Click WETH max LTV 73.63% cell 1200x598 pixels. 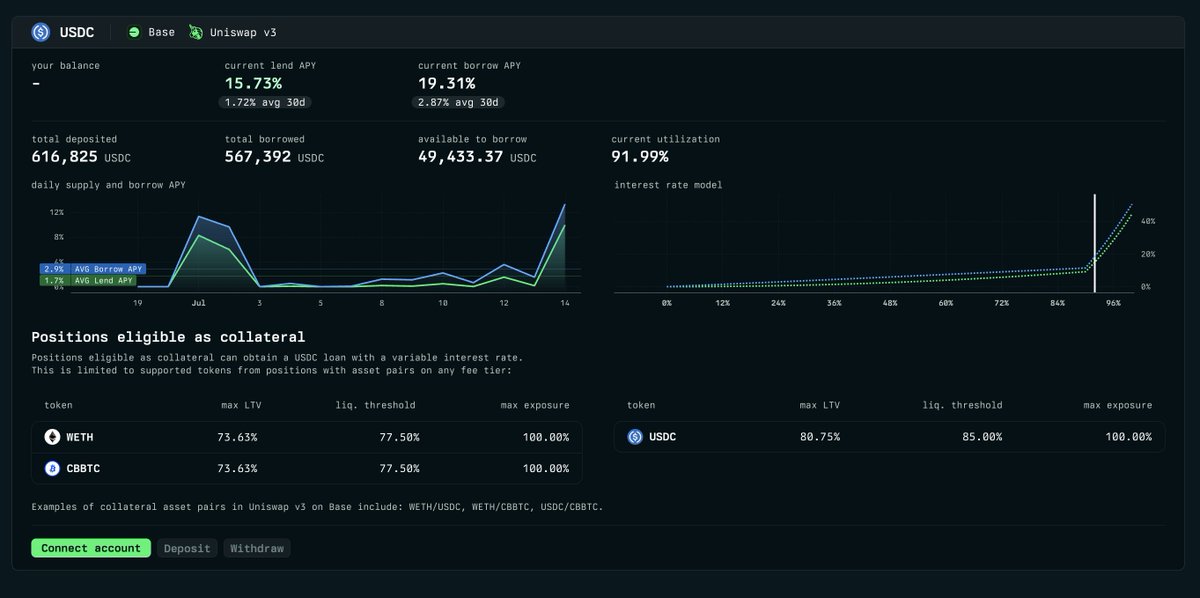[237, 437]
